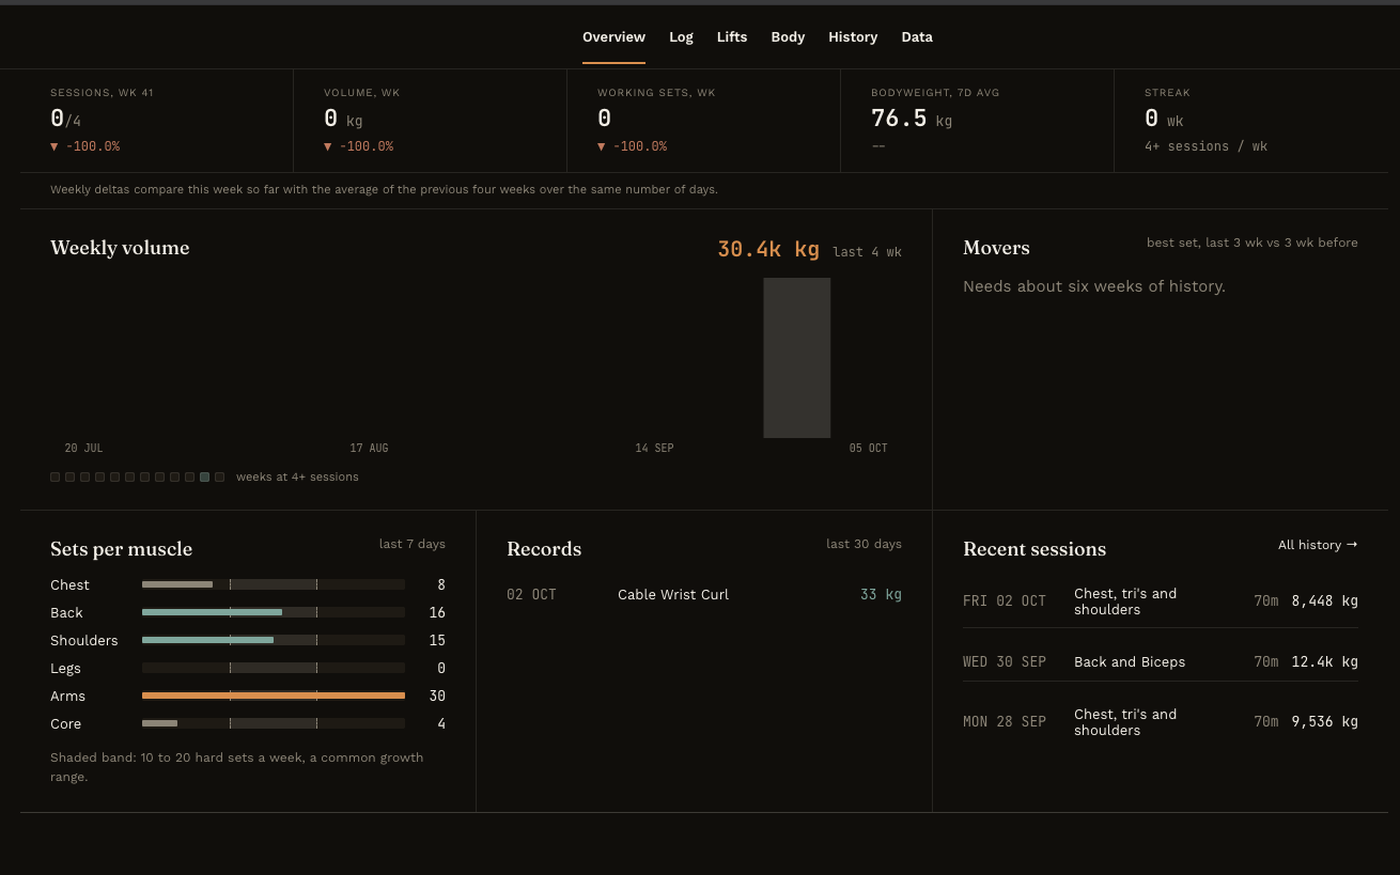This screenshot has width=1400, height=875.
Task: Click the 9,536 kg session volume
Action: pyautogui.click(x=1325, y=722)
